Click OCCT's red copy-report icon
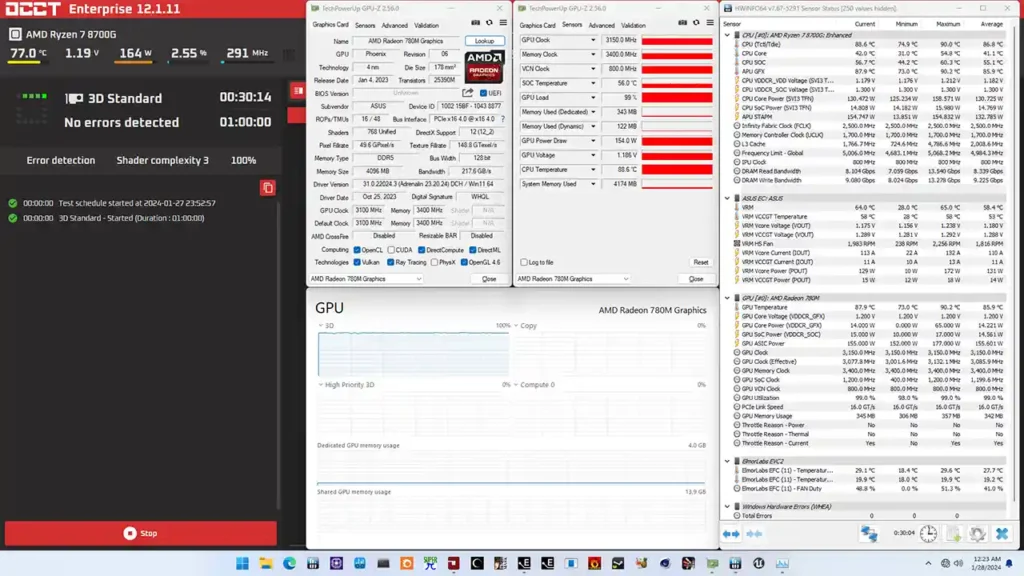This screenshot has height=576, width=1024. pyautogui.click(x=268, y=188)
